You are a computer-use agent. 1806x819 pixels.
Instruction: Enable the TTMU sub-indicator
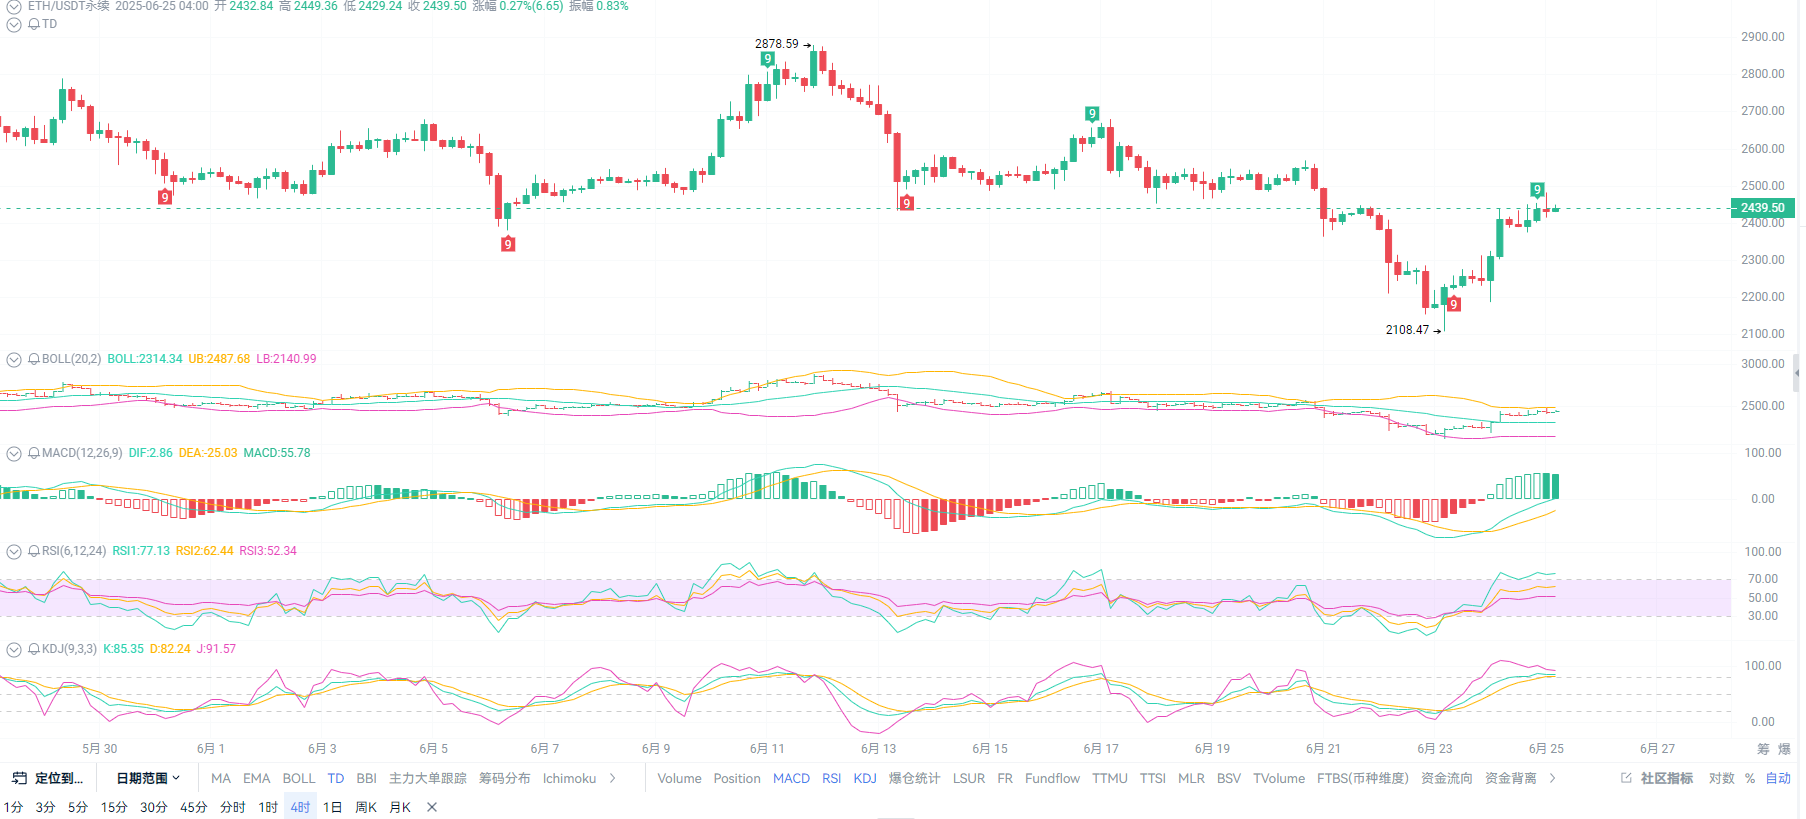click(1109, 778)
